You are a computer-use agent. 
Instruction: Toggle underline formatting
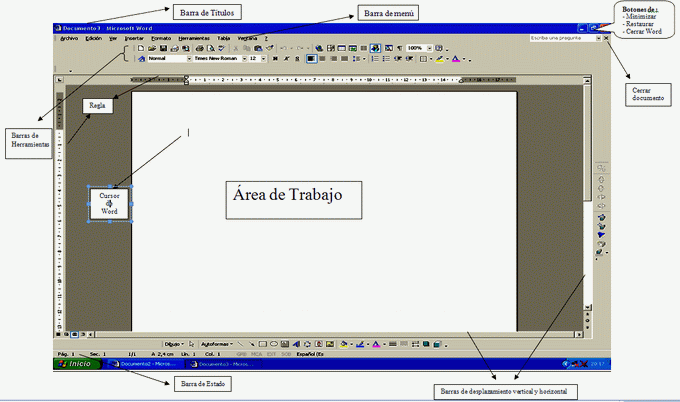(x=298, y=59)
